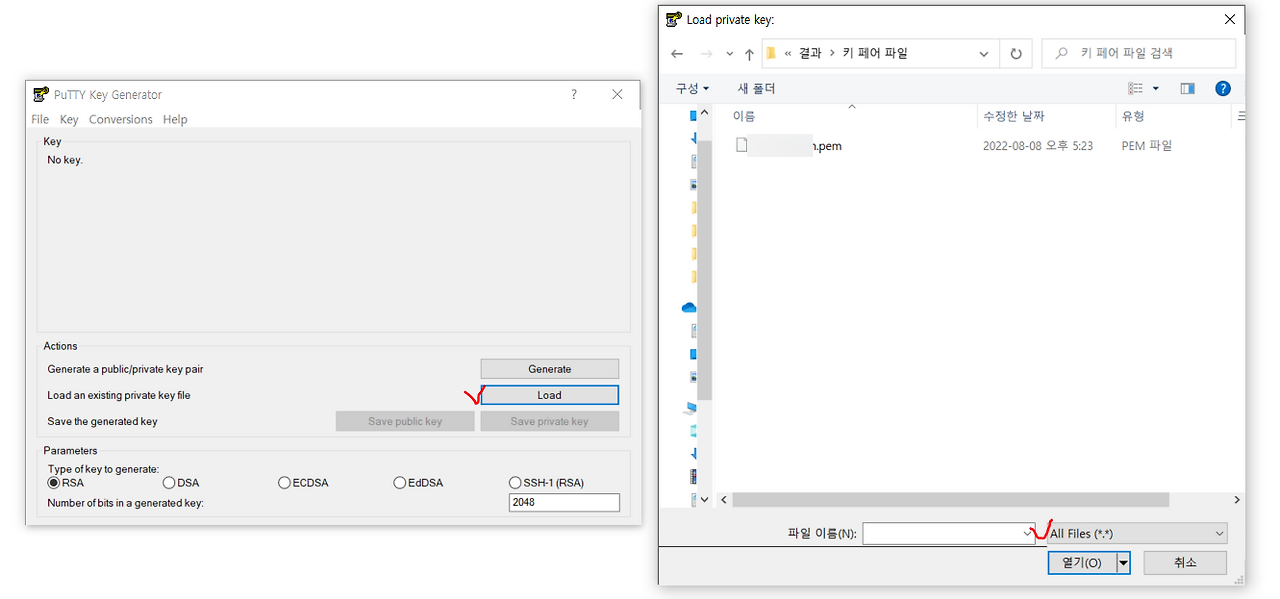Close the Load private key dialog
1280x599 pixels.
click(1229, 19)
